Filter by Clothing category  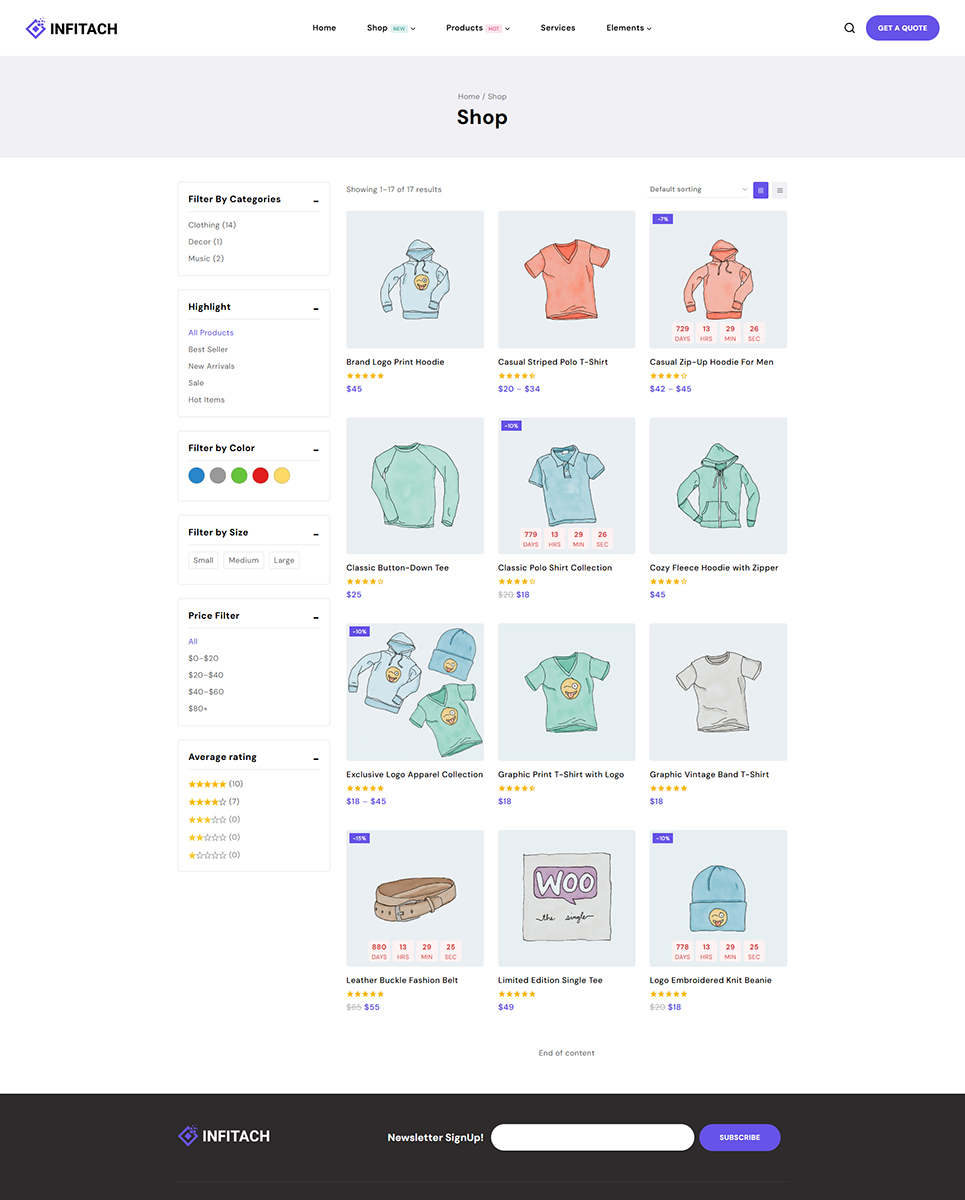coord(211,224)
